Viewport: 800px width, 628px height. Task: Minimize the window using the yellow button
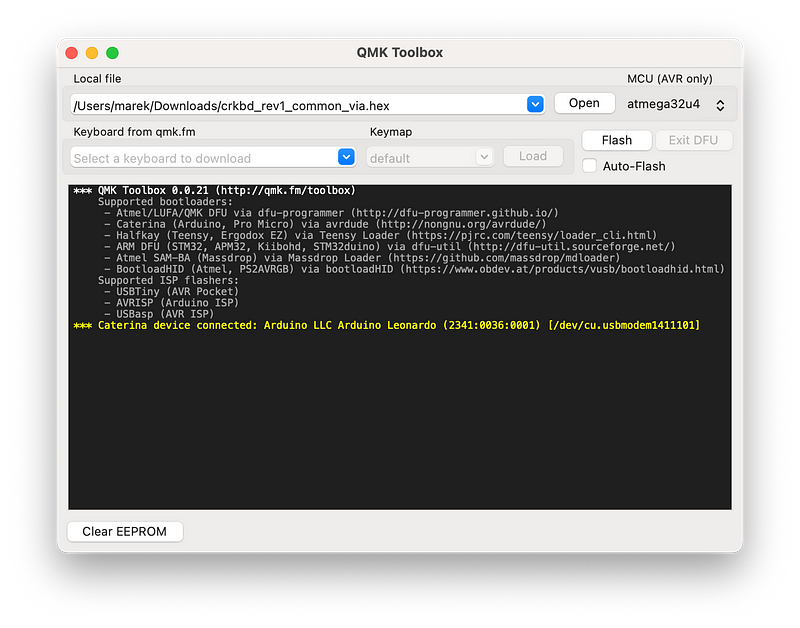tap(92, 53)
